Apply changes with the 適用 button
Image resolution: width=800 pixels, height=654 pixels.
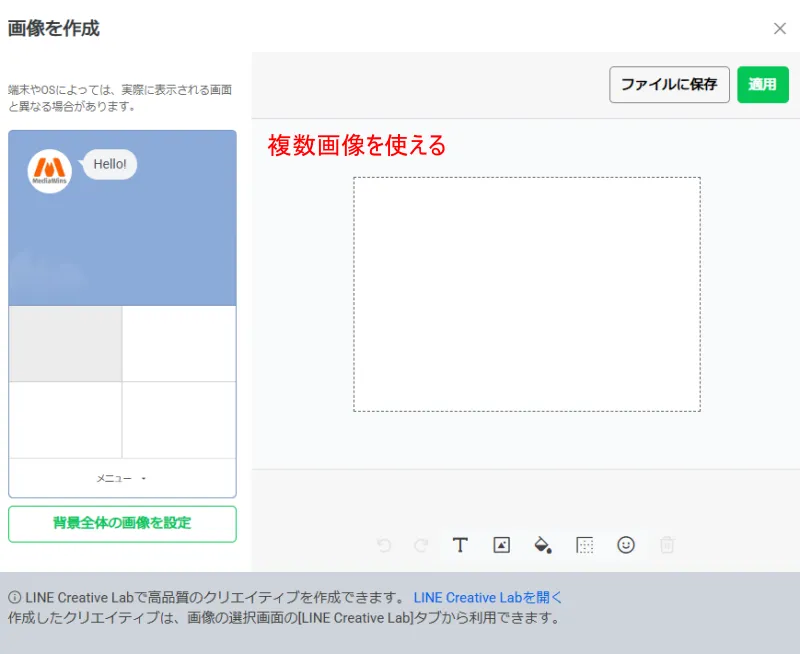point(763,85)
